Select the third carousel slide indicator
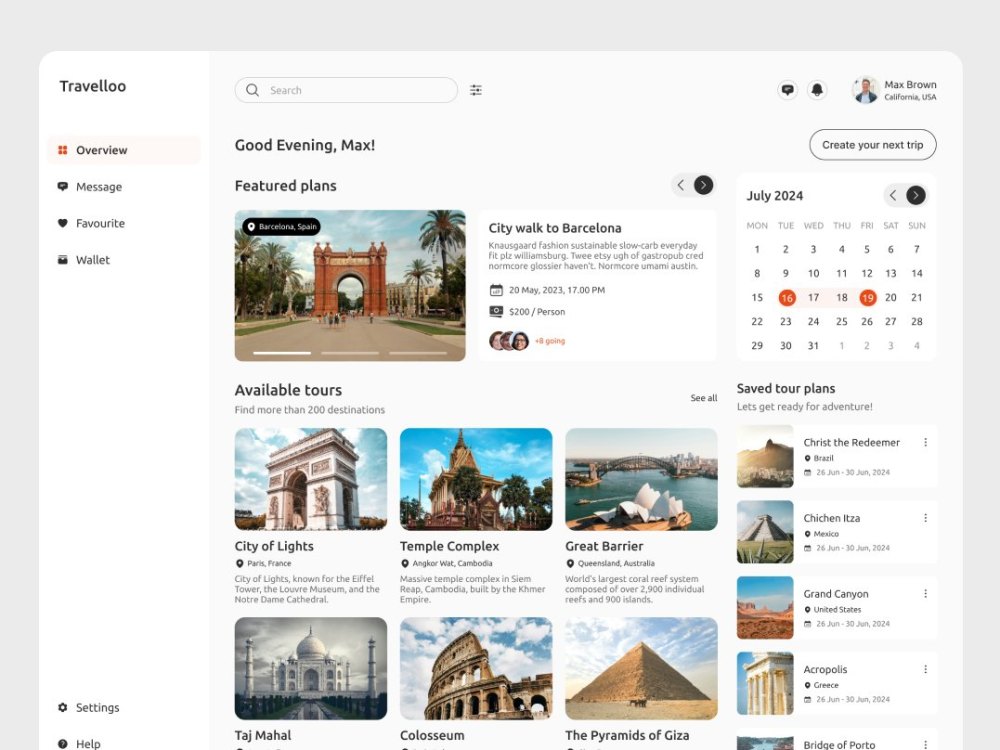Screen dimensions: 1000x750 [x=418, y=353]
